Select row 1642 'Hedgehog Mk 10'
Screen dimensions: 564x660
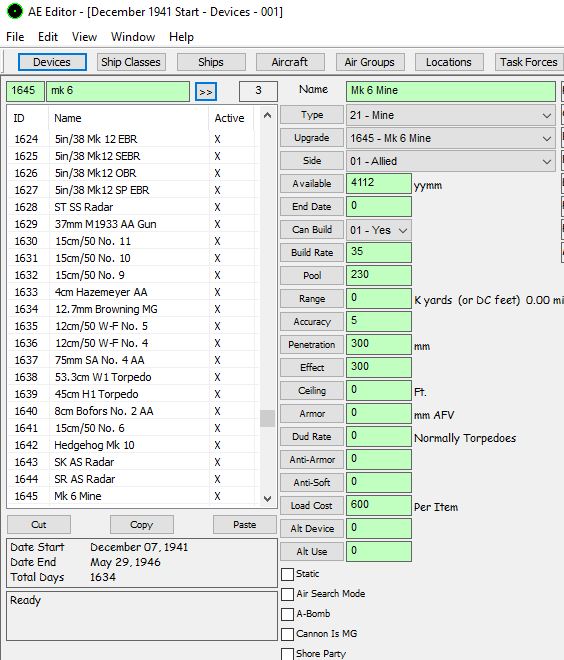point(131,445)
